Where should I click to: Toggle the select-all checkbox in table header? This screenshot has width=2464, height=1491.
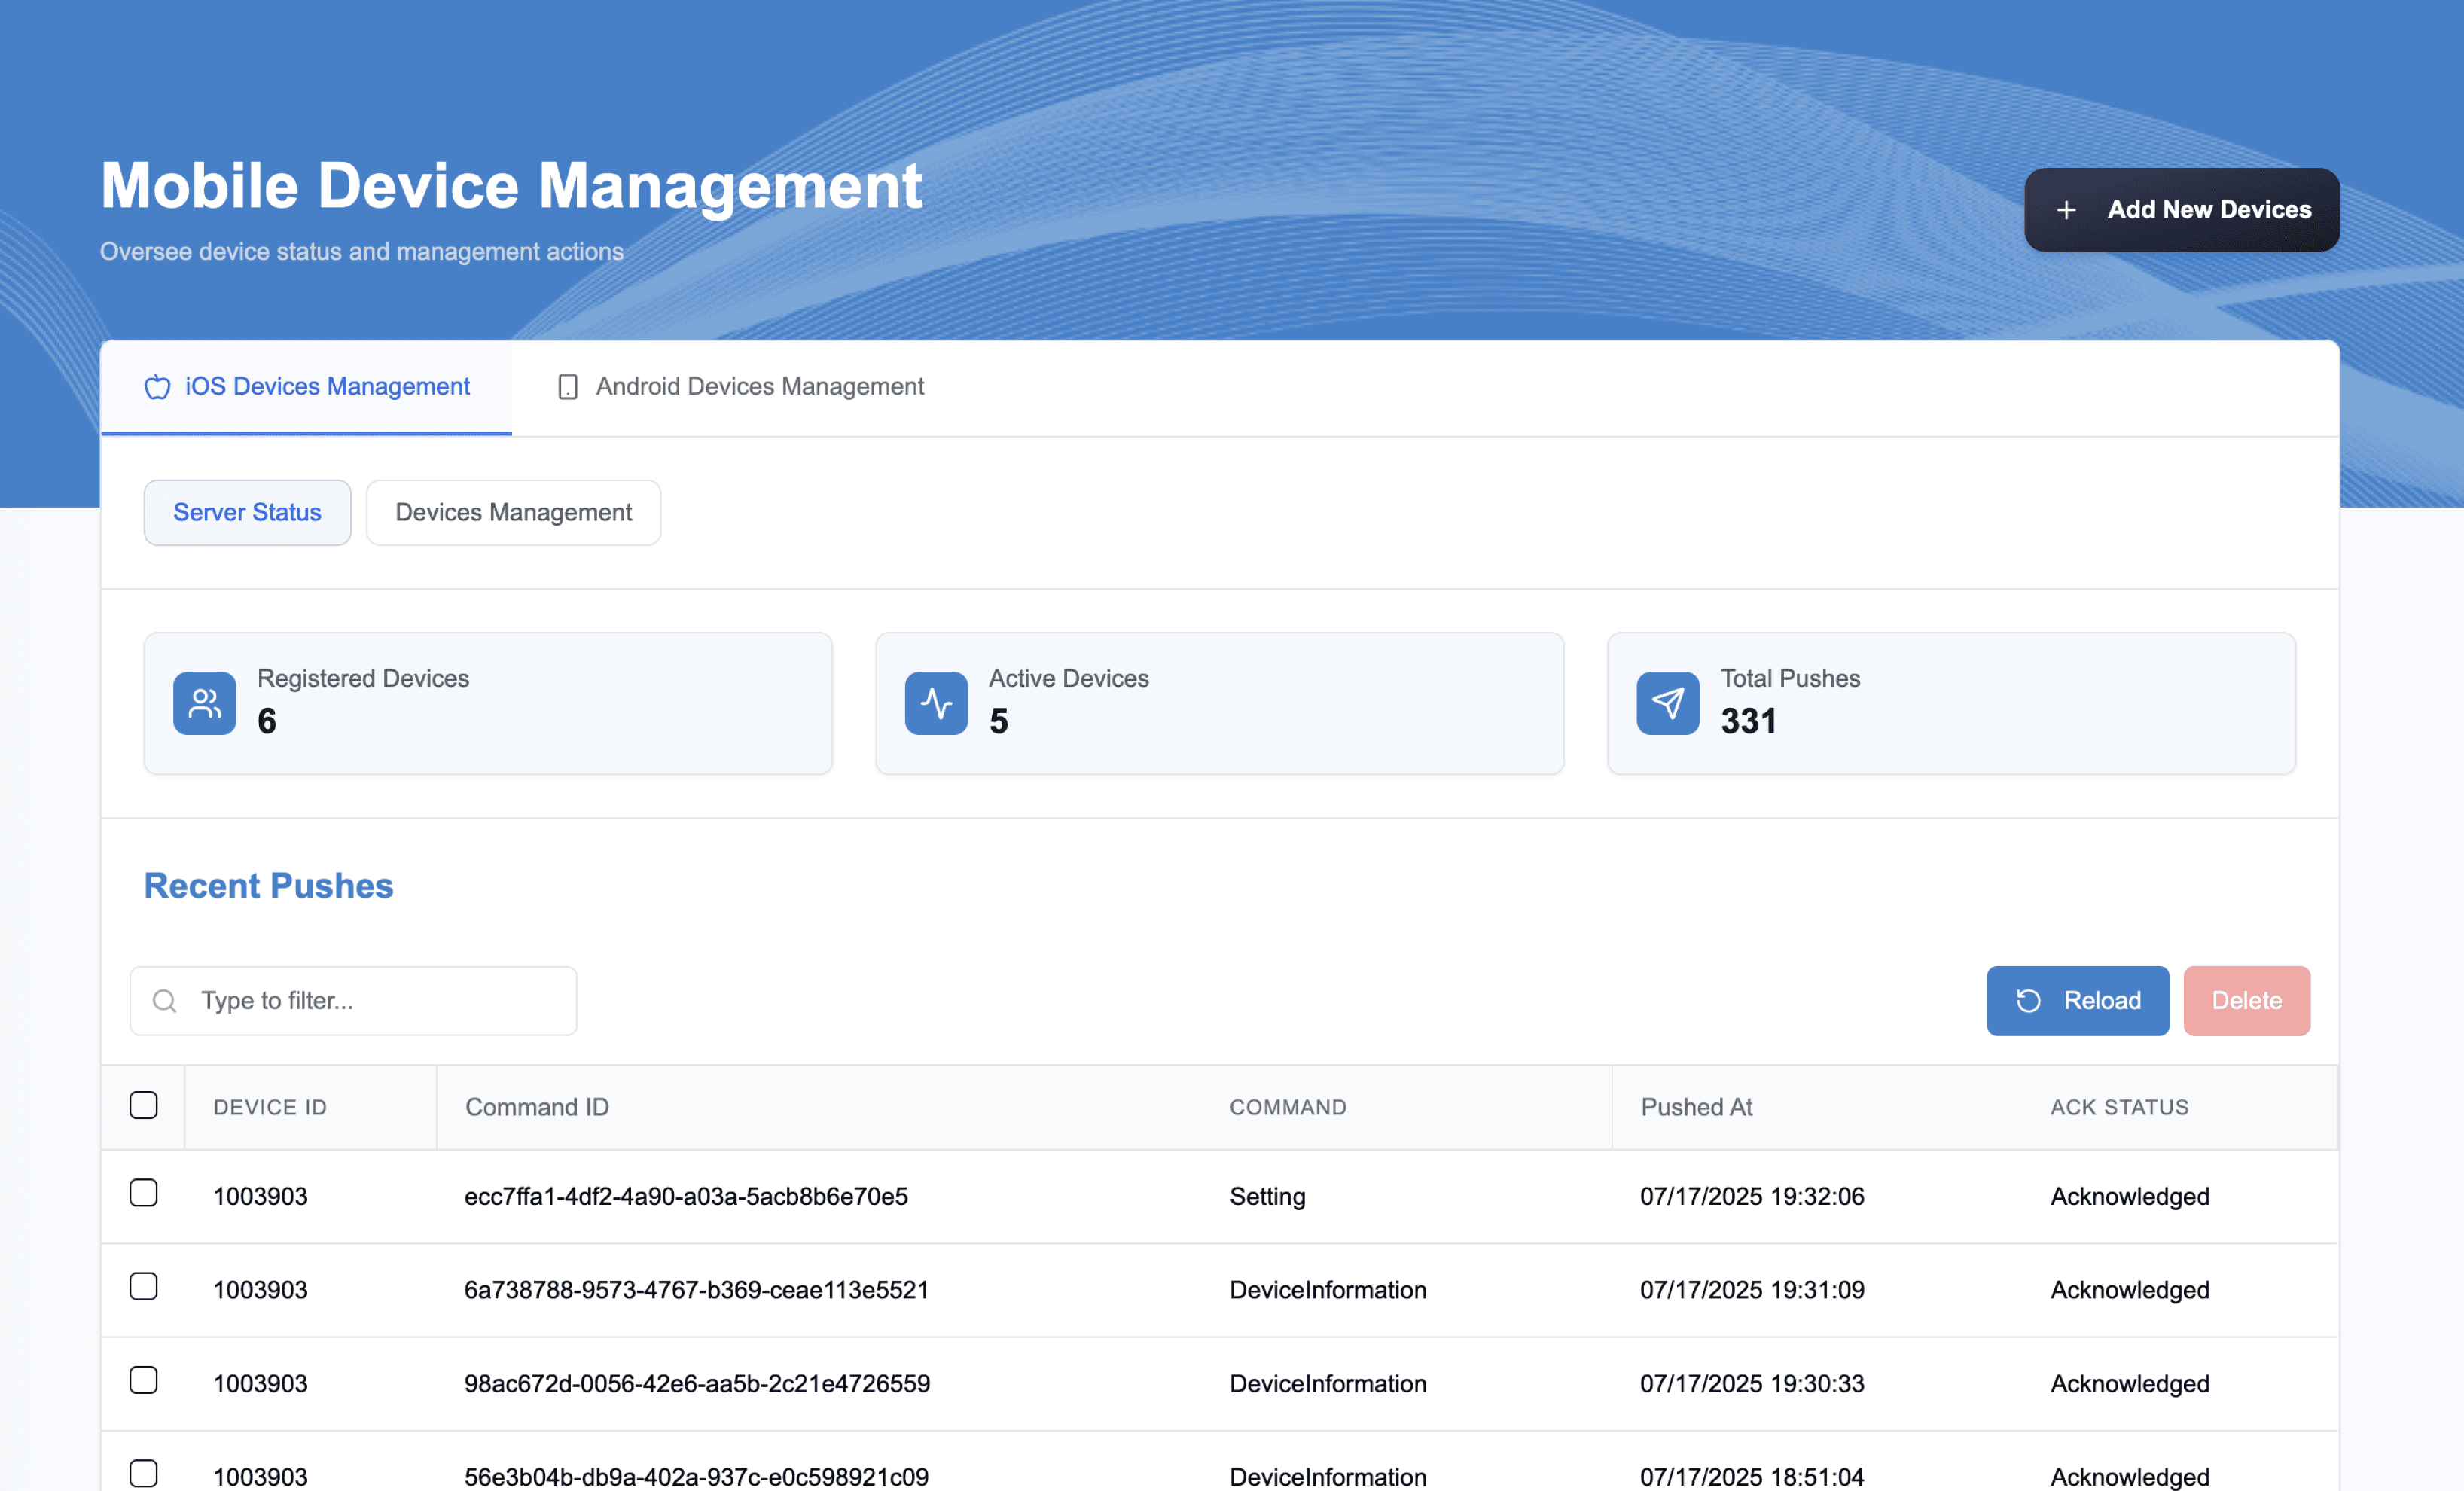(144, 1105)
